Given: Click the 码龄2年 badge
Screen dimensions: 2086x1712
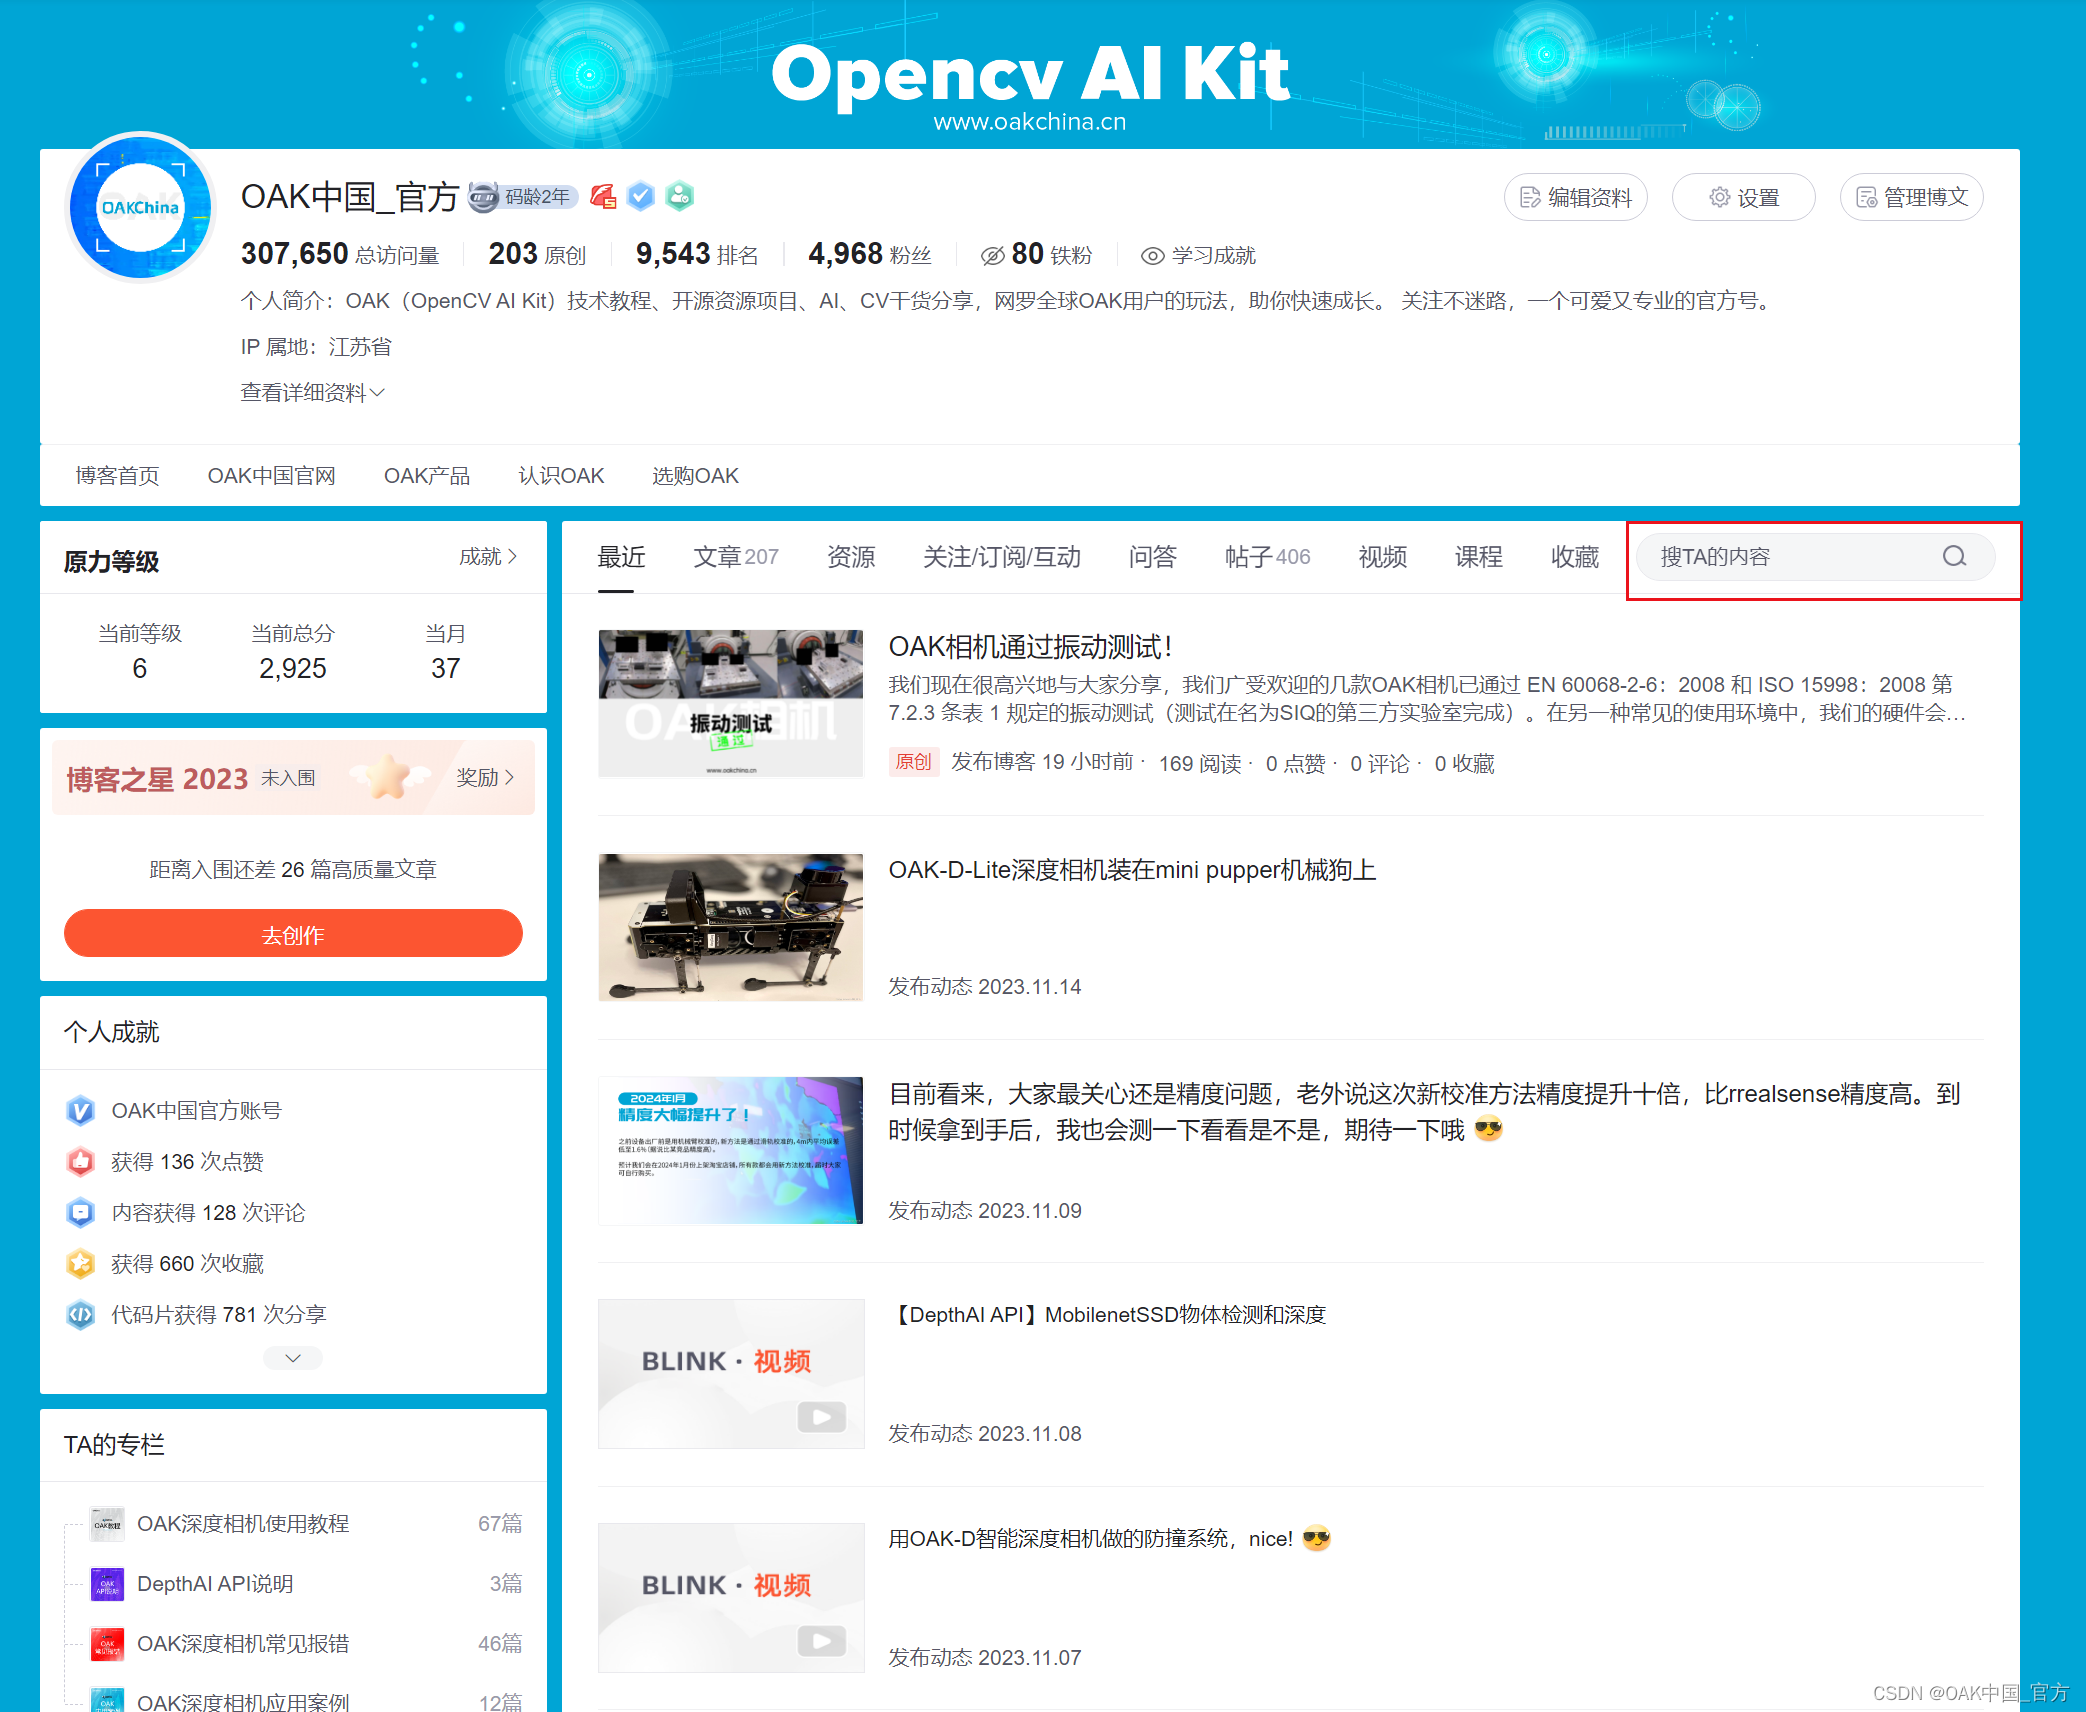Looking at the screenshot, I should 524,197.
